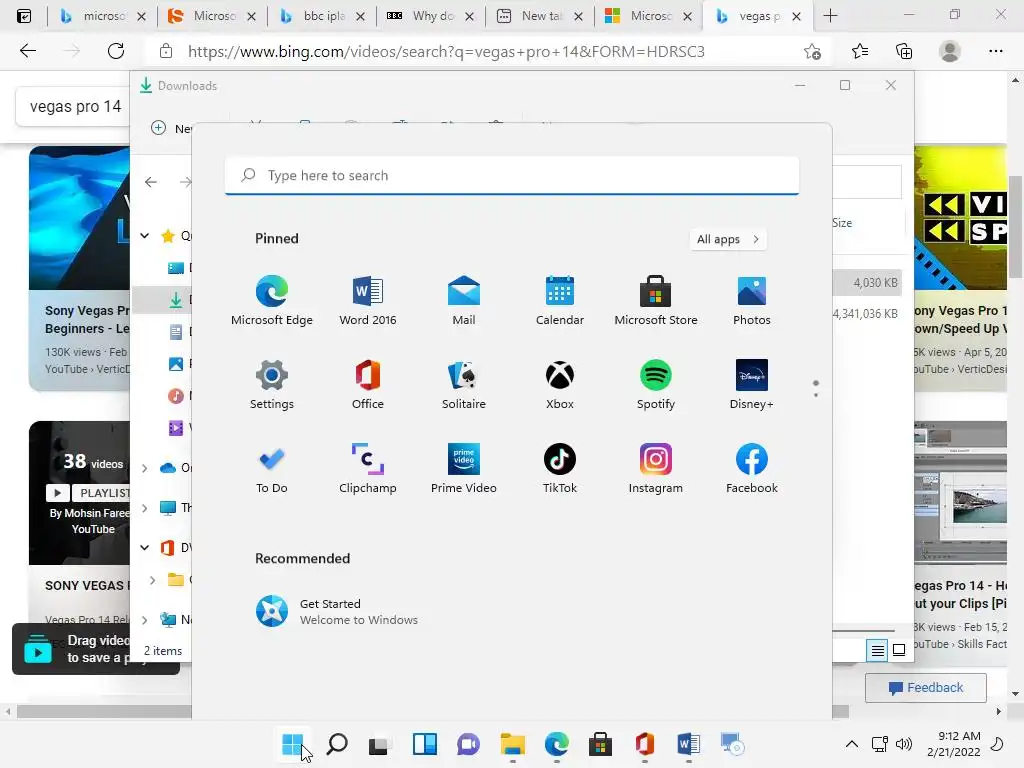This screenshot has height=768, width=1024.
Task: Open Edge profile avatar
Action: [950, 52]
